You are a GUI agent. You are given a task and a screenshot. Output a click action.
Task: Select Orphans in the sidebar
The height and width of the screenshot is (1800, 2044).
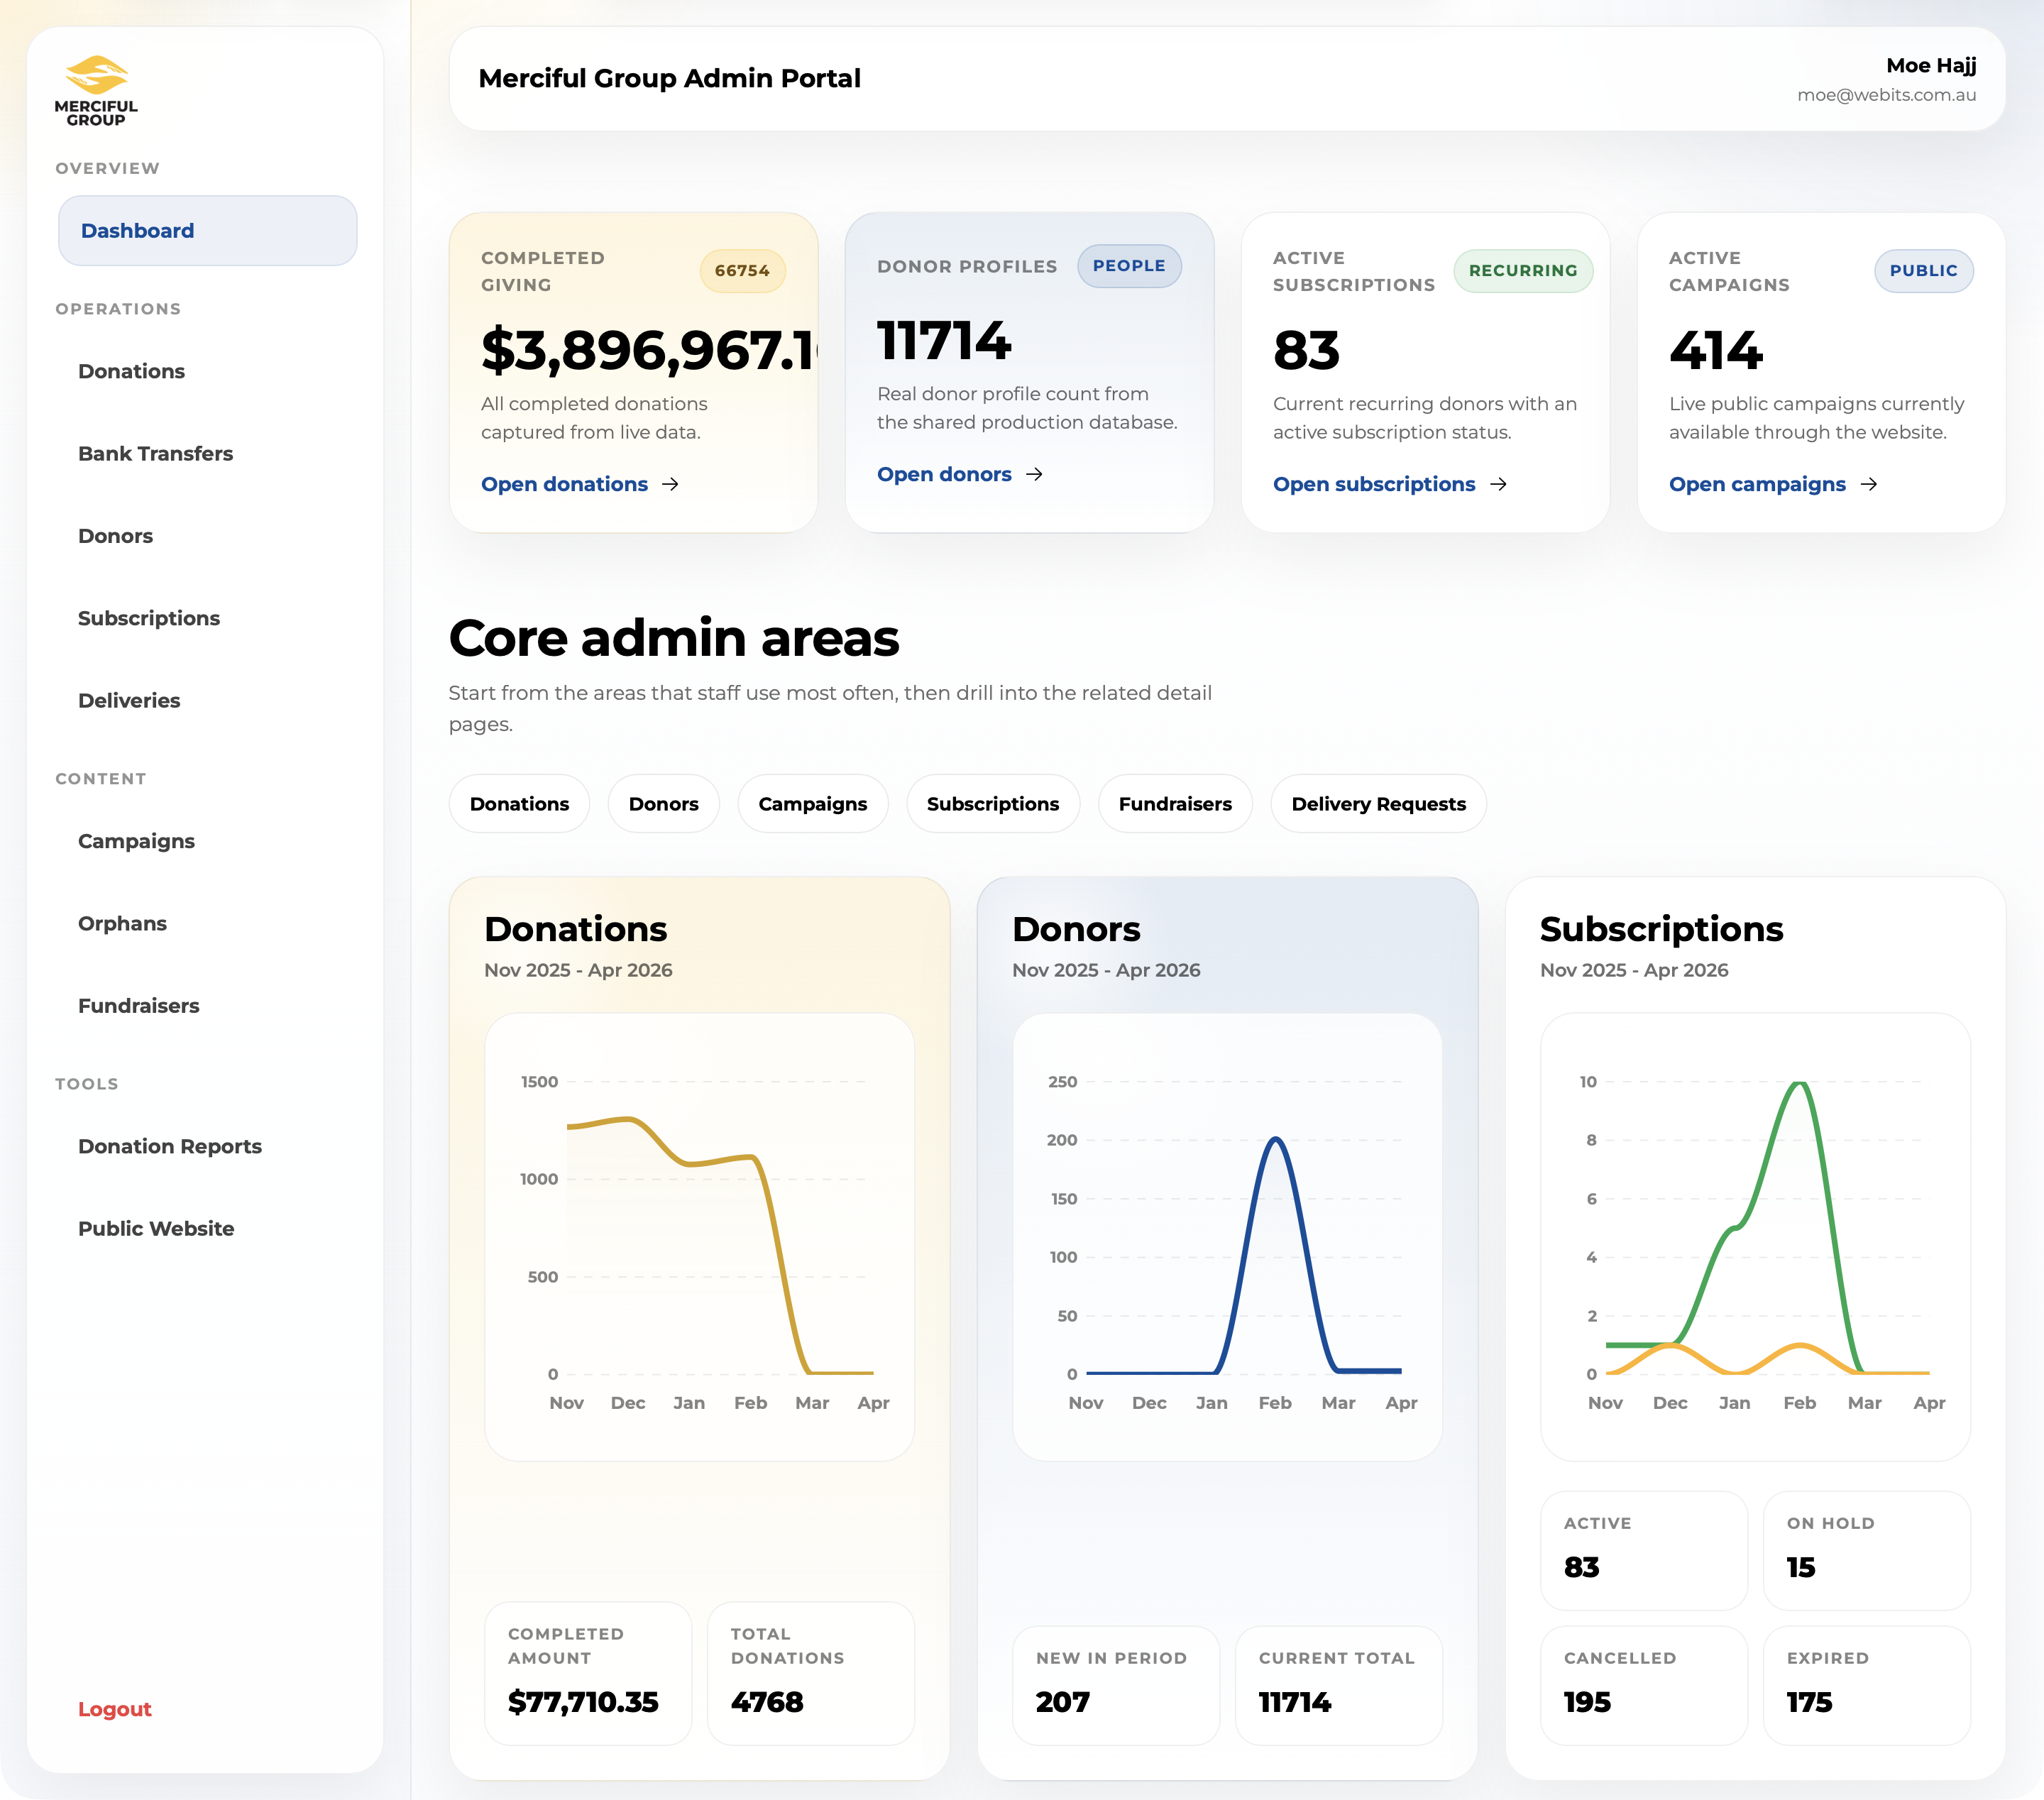pos(122,923)
